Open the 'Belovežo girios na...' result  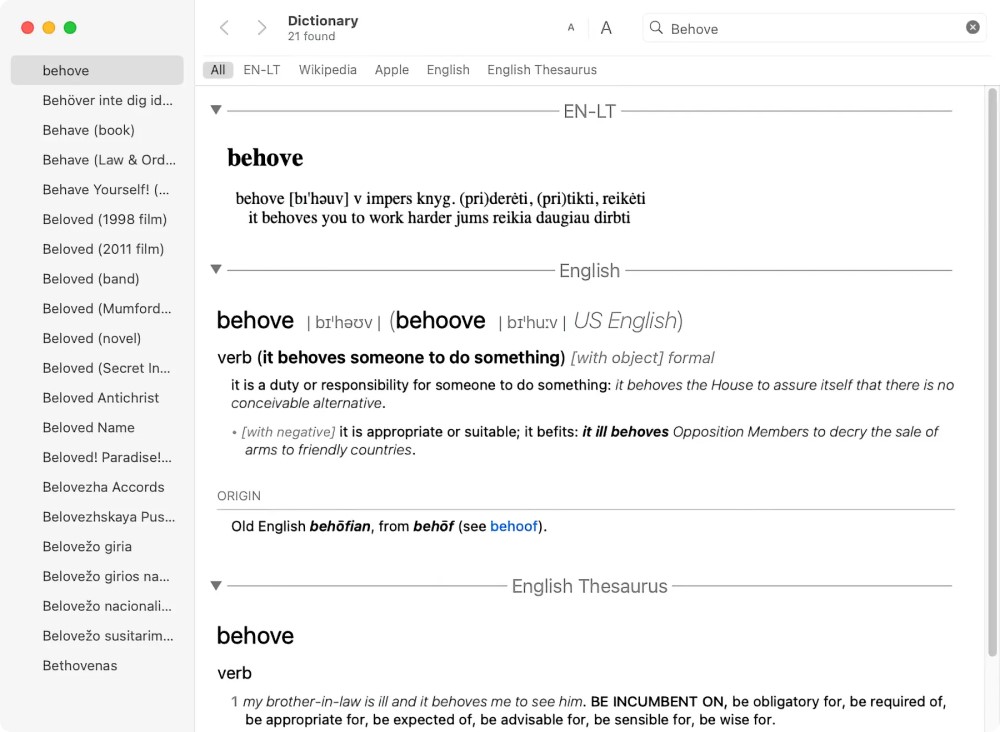coord(97,576)
